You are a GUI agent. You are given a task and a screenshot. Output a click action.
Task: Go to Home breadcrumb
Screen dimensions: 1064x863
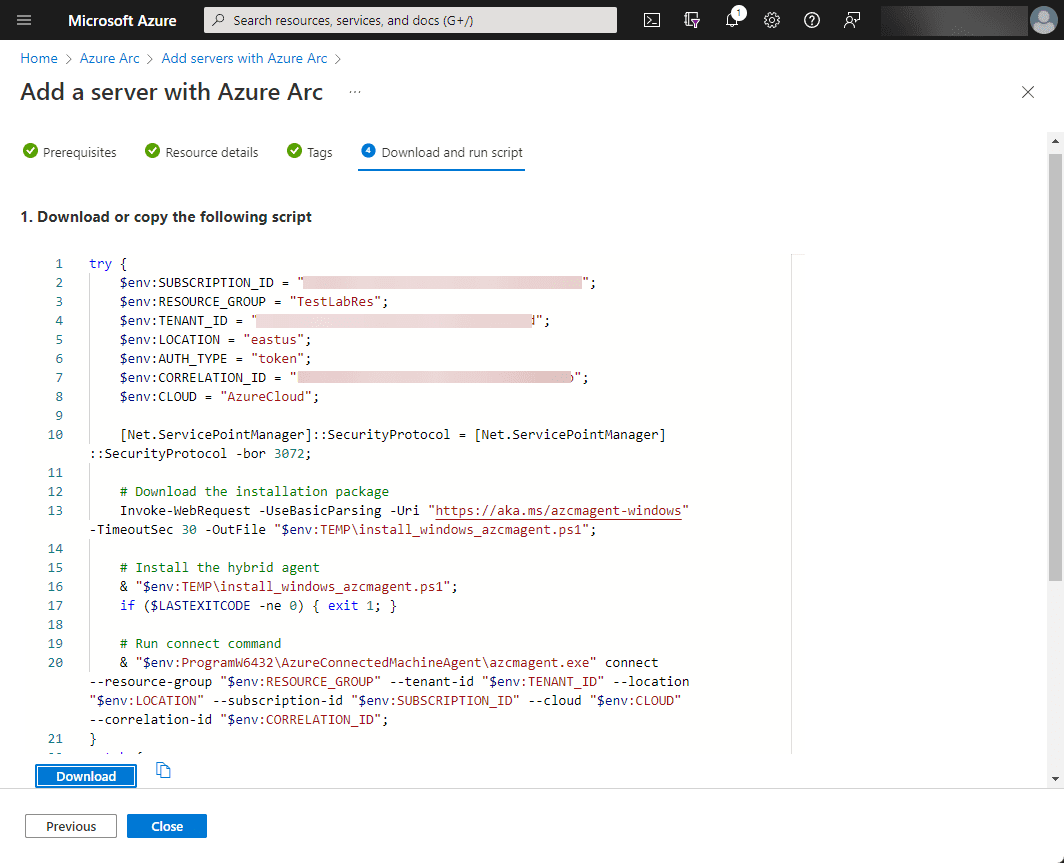coord(39,58)
